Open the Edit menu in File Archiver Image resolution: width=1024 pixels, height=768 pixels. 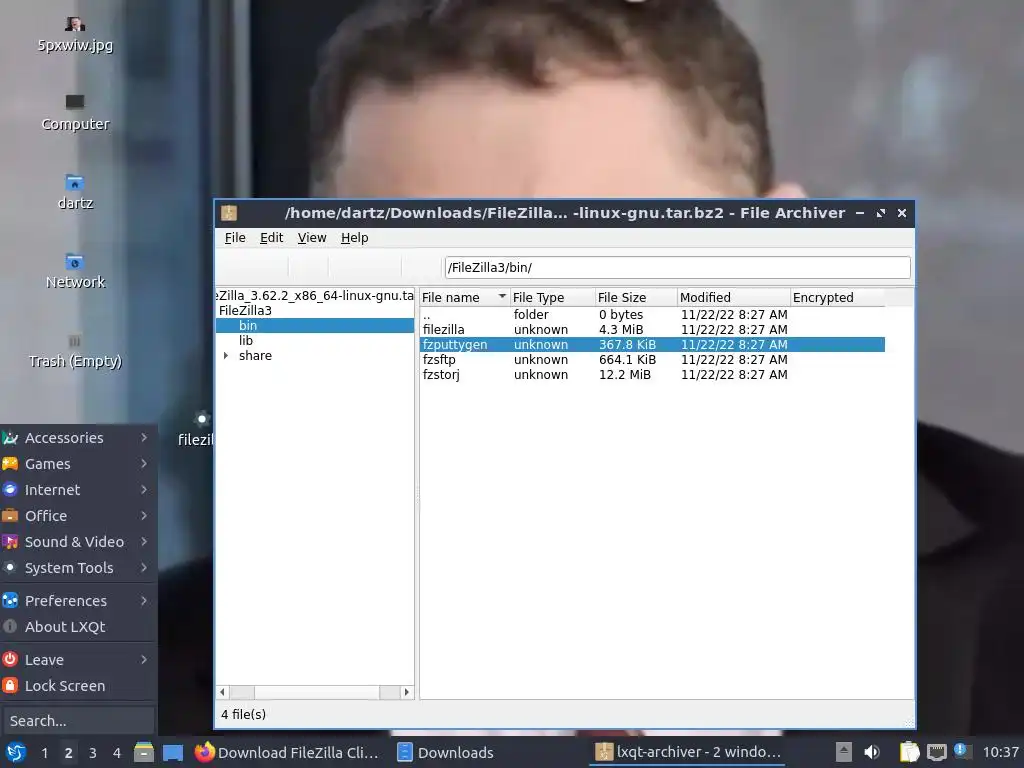[271, 238]
